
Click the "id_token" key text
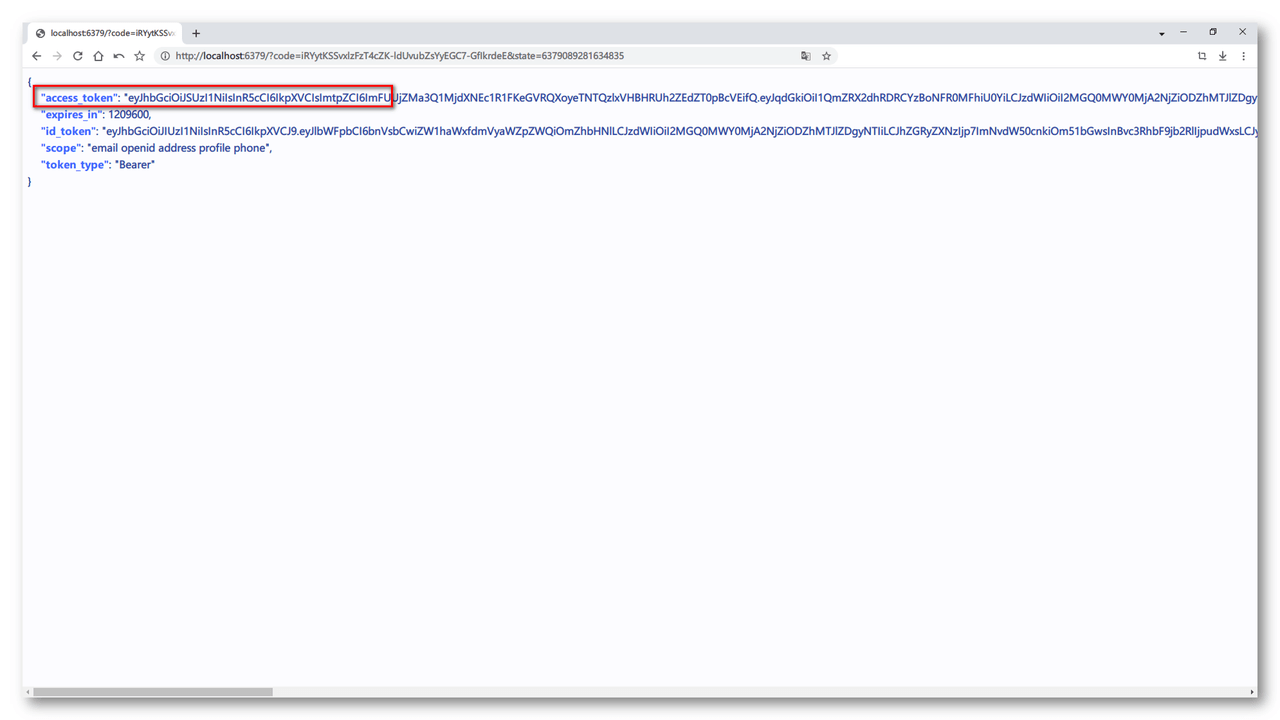(68, 131)
